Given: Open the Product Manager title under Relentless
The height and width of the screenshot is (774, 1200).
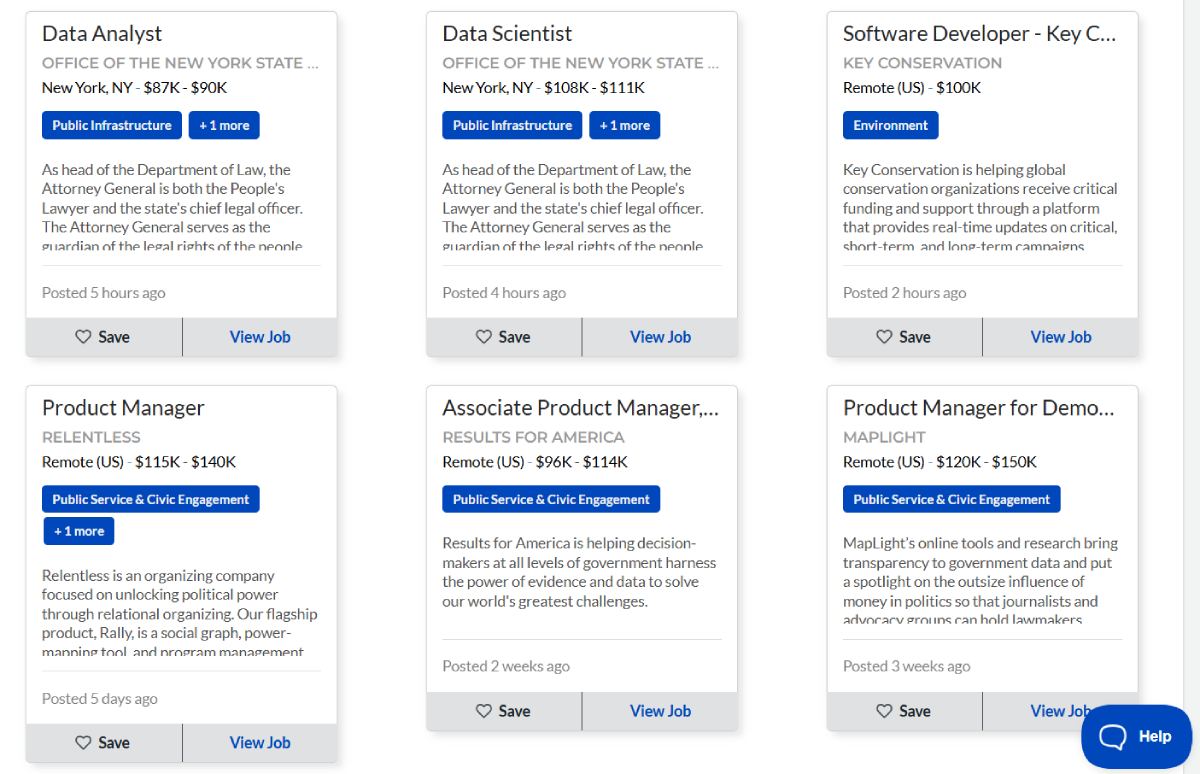Looking at the screenshot, I should click(x=123, y=407).
